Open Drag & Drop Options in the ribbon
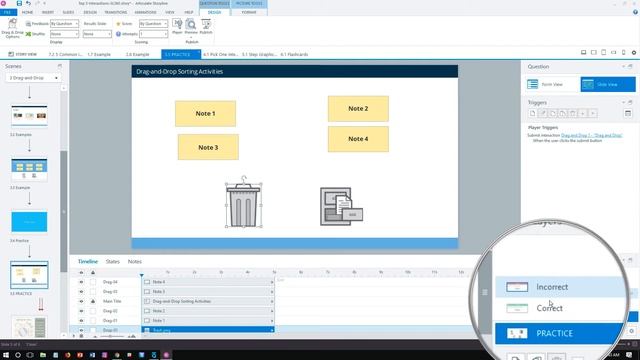 [x=12, y=28]
